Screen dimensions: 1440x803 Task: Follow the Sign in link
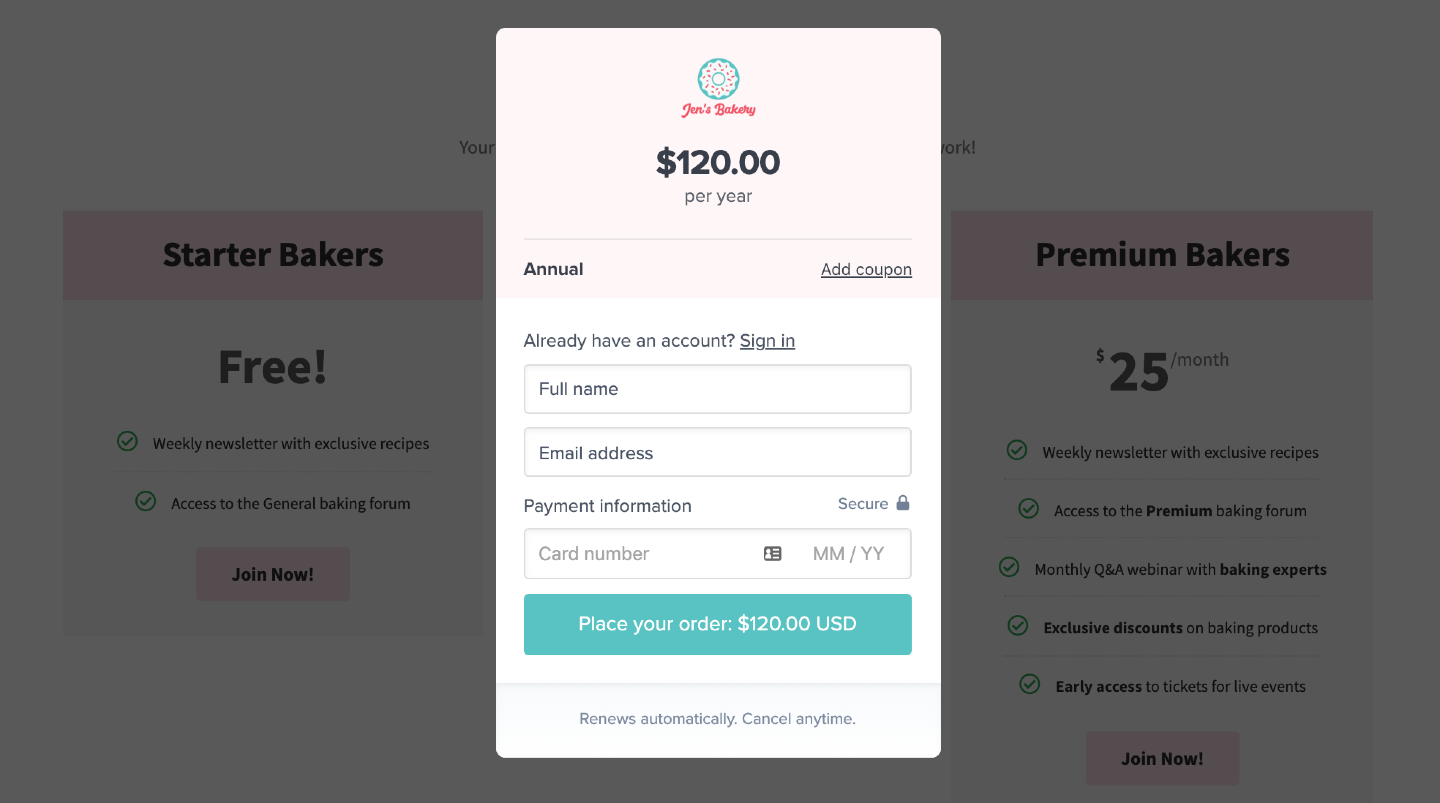pyautogui.click(x=767, y=341)
